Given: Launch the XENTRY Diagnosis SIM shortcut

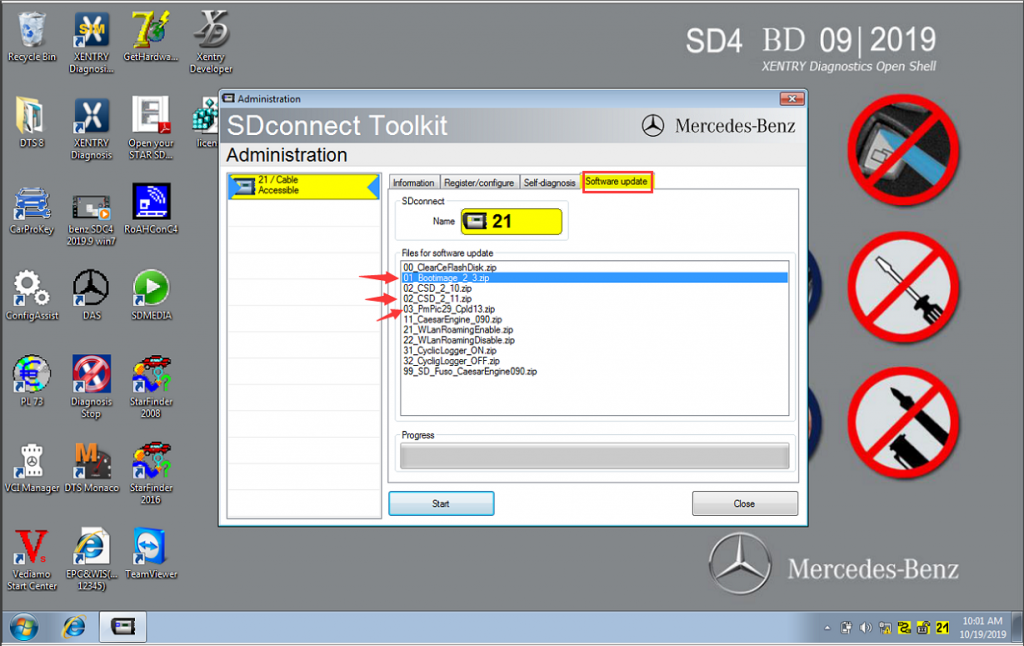Looking at the screenshot, I should tap(91, 43).
